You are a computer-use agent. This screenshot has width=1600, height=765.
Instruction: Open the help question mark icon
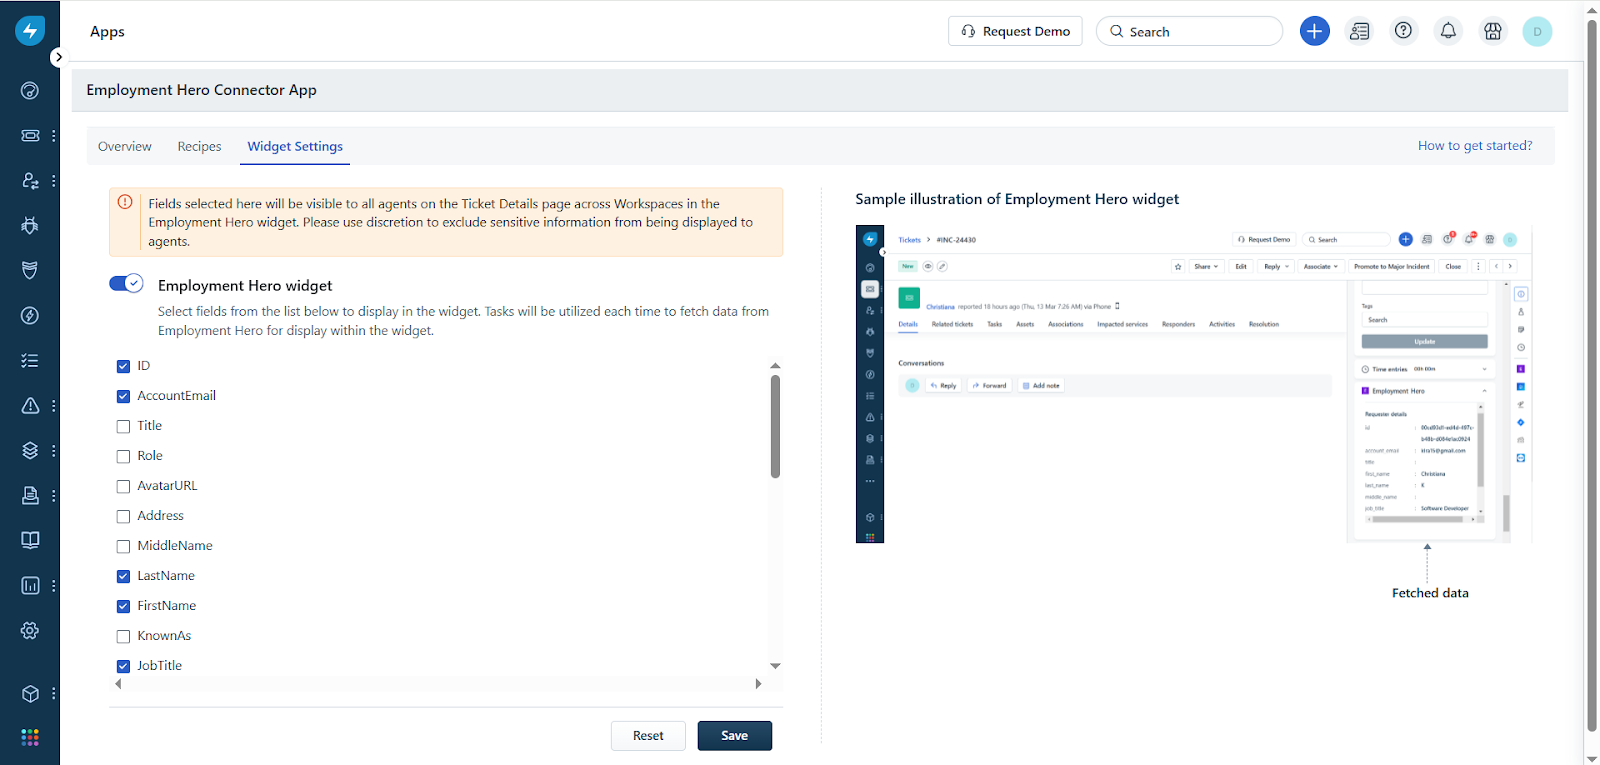(1404, 31)
